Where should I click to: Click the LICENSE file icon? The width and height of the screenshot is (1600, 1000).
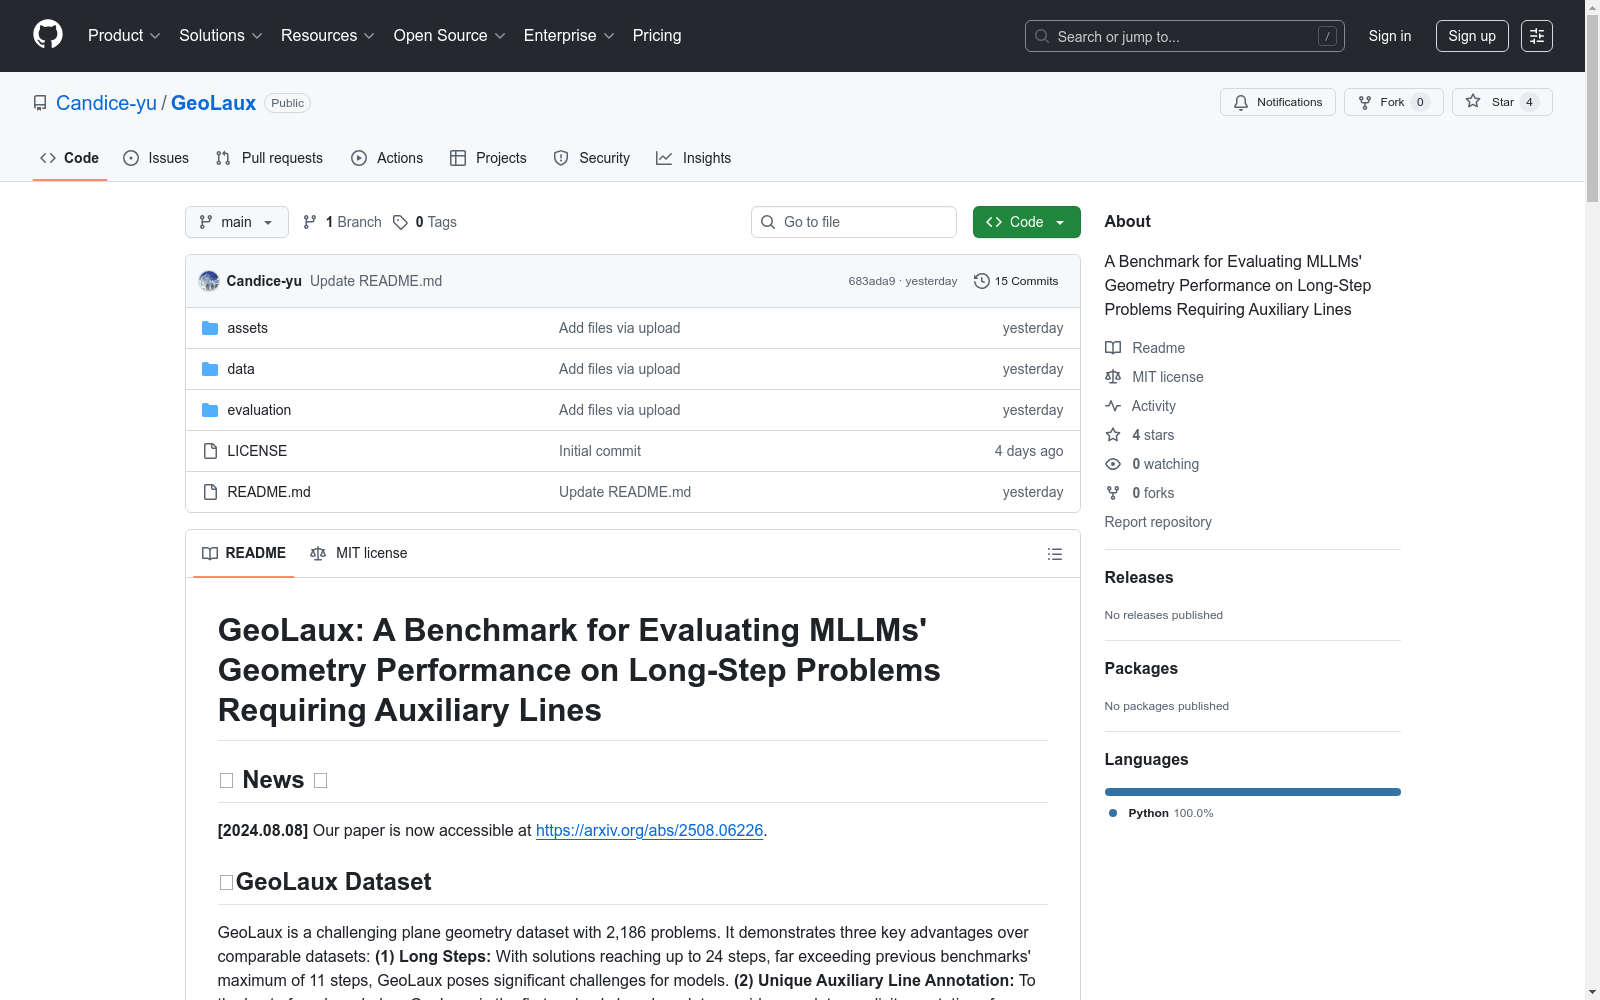click(x=210, y=451)
